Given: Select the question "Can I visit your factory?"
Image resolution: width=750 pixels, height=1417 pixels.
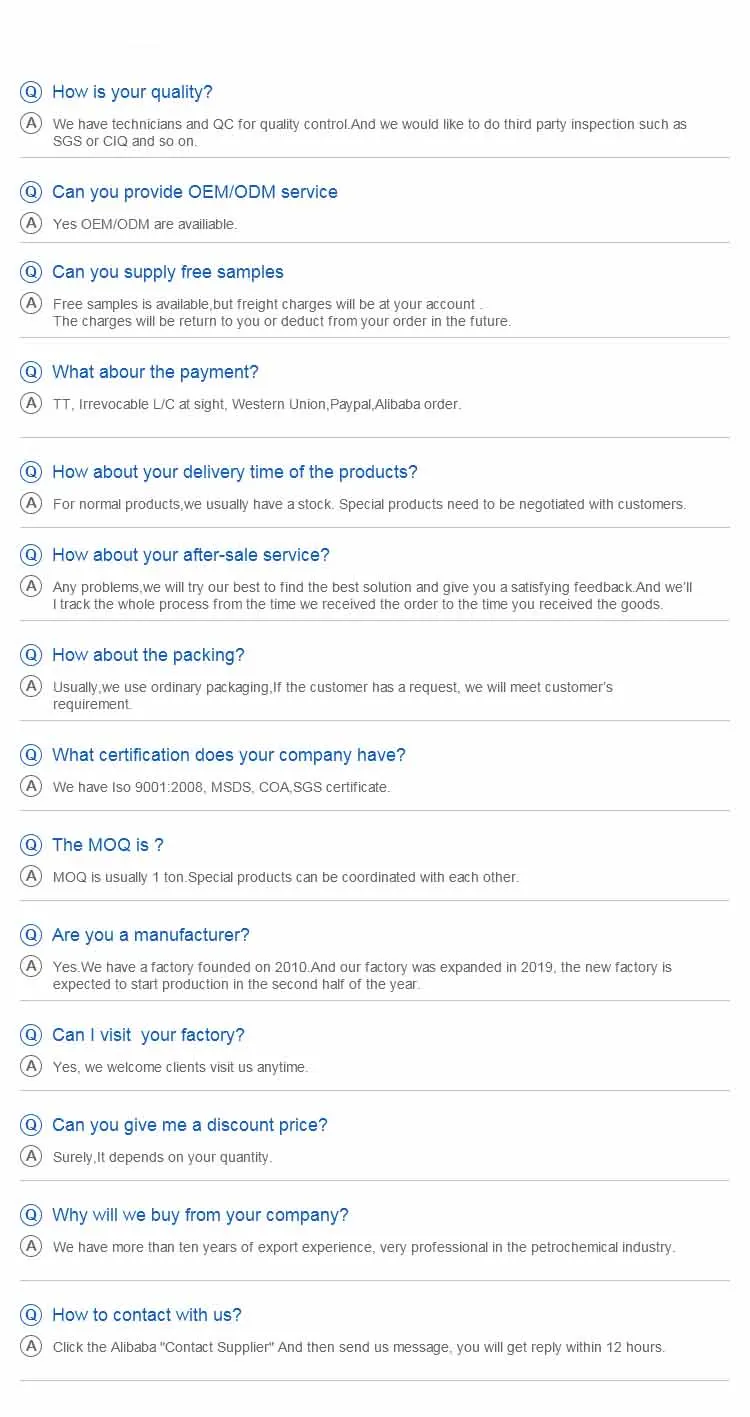Looking at the screenshot, I should (148, 1035).
